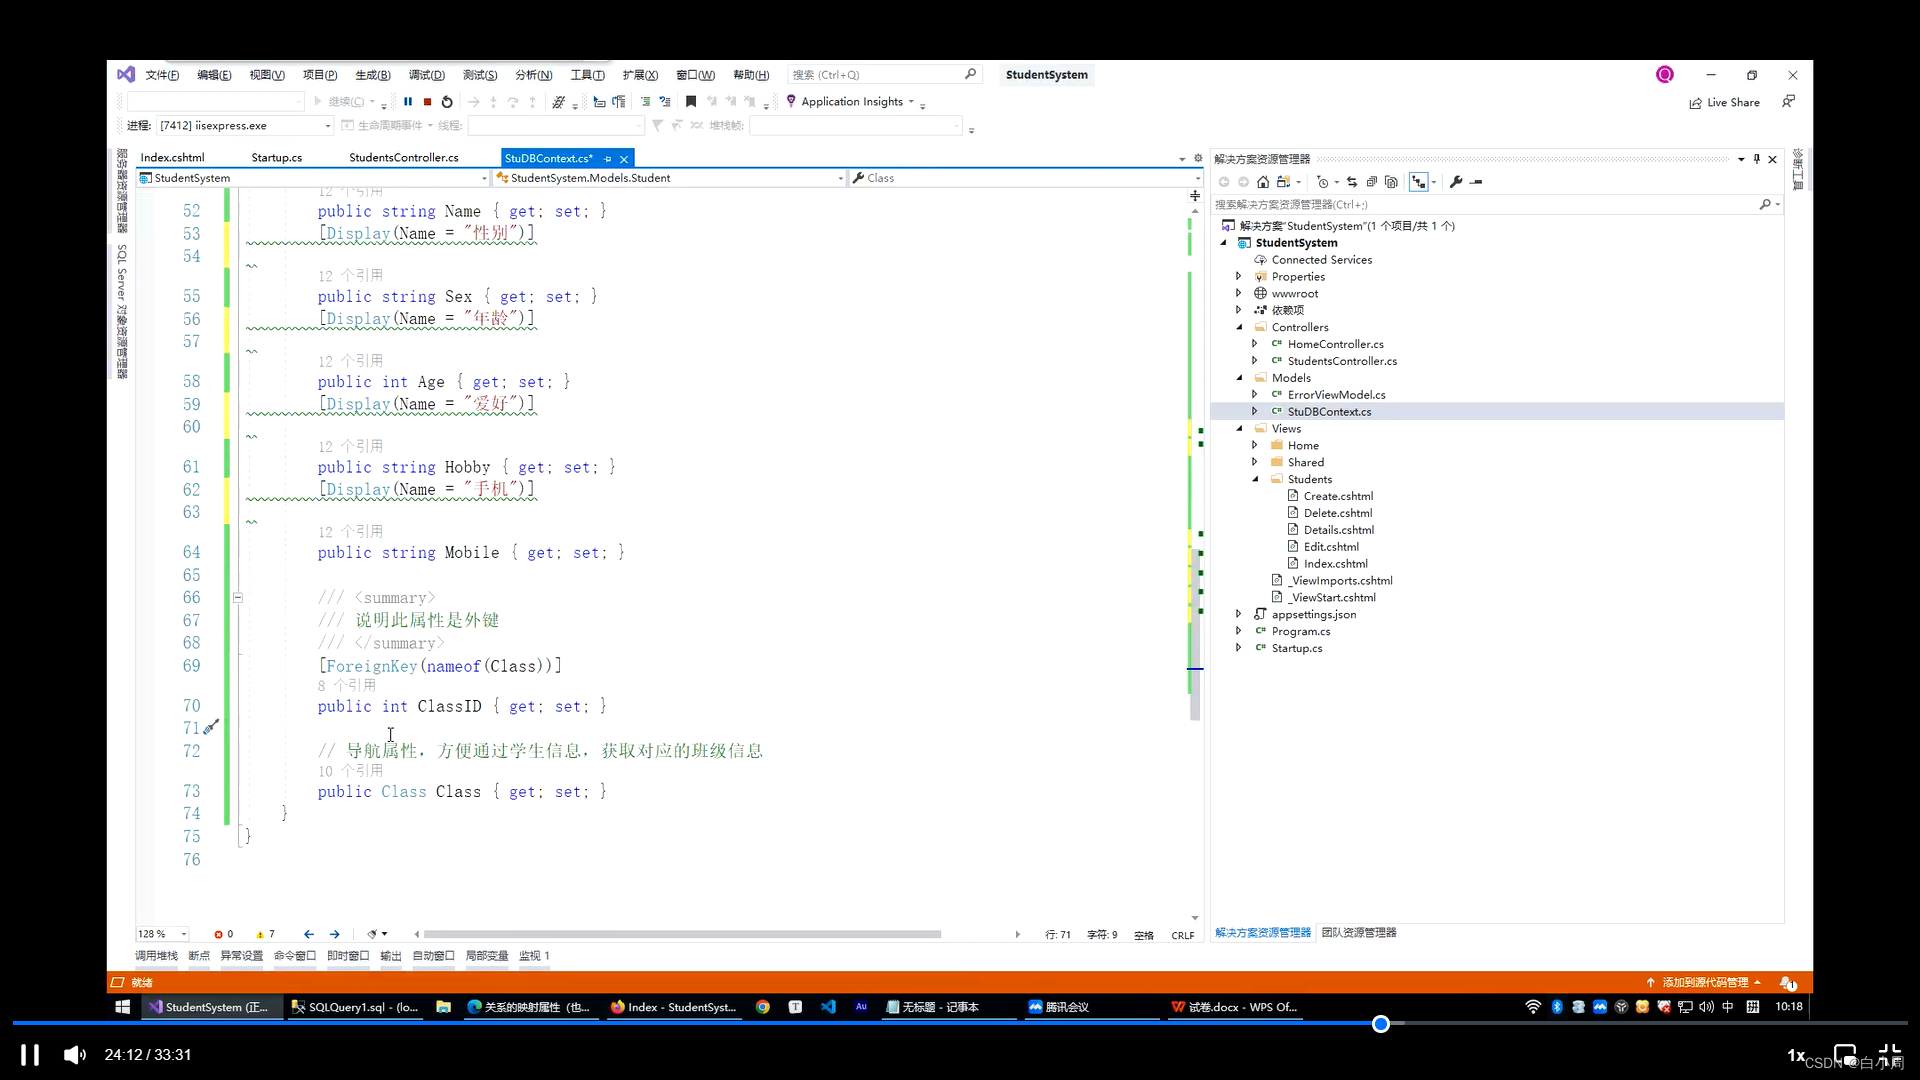Image resolution: width=1920 pixels, height=1080 pixels.
Task: Expand the Home folder under Views
Action: click(1255, 445)
